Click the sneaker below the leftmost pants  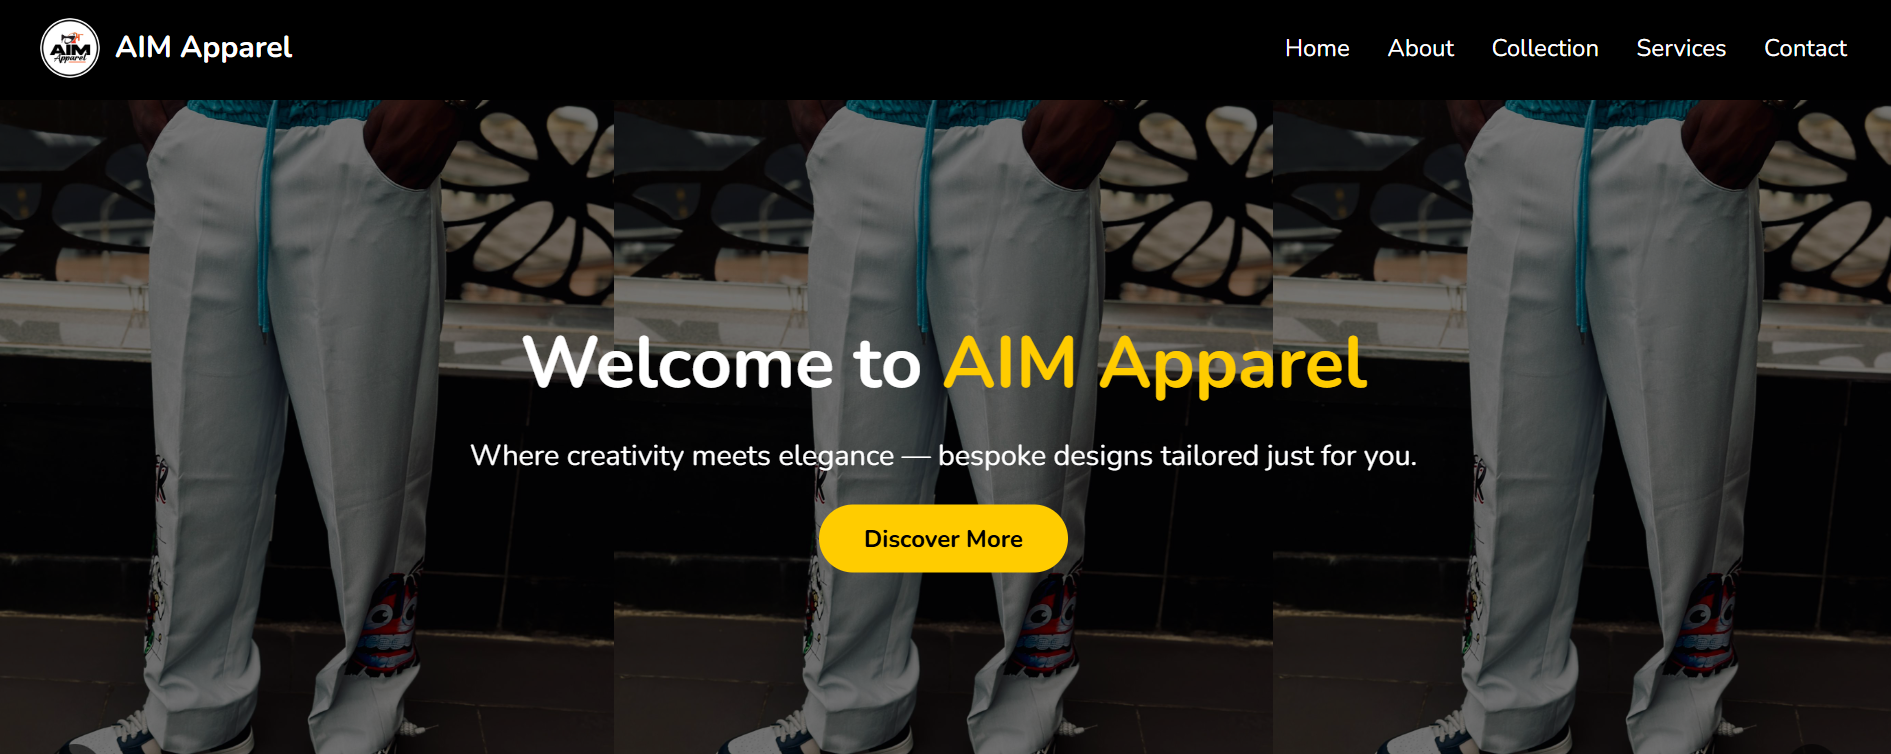tap(165, 734)
